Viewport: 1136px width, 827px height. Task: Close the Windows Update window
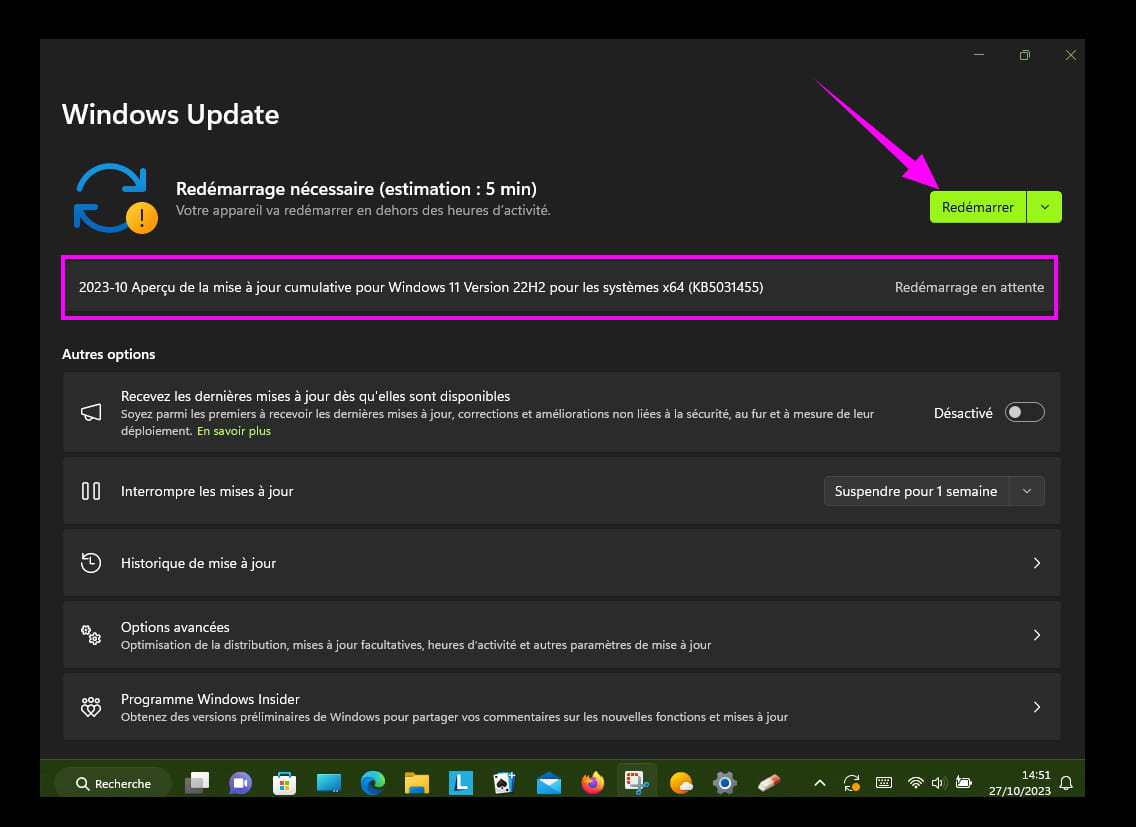pyautogui.click(x=1071, y=55)
